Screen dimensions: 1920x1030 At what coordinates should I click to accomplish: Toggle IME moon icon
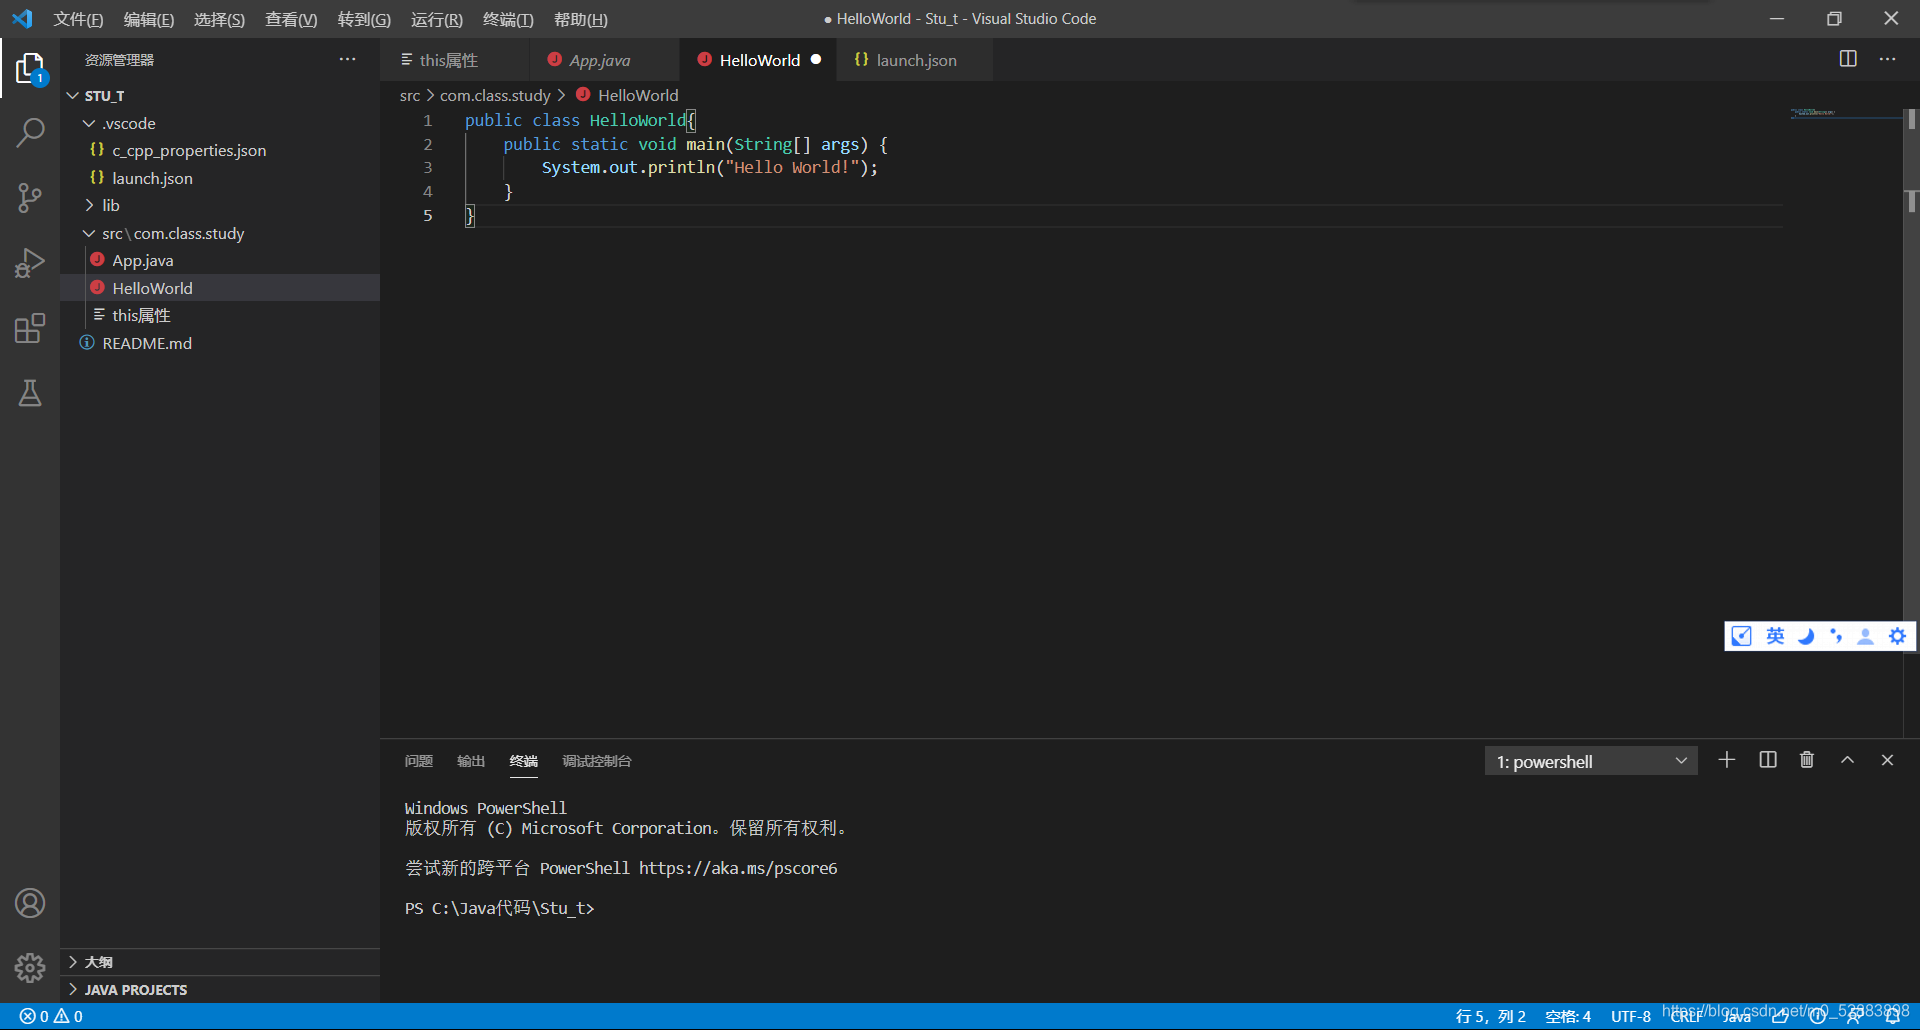click(x=1806, y=636)
